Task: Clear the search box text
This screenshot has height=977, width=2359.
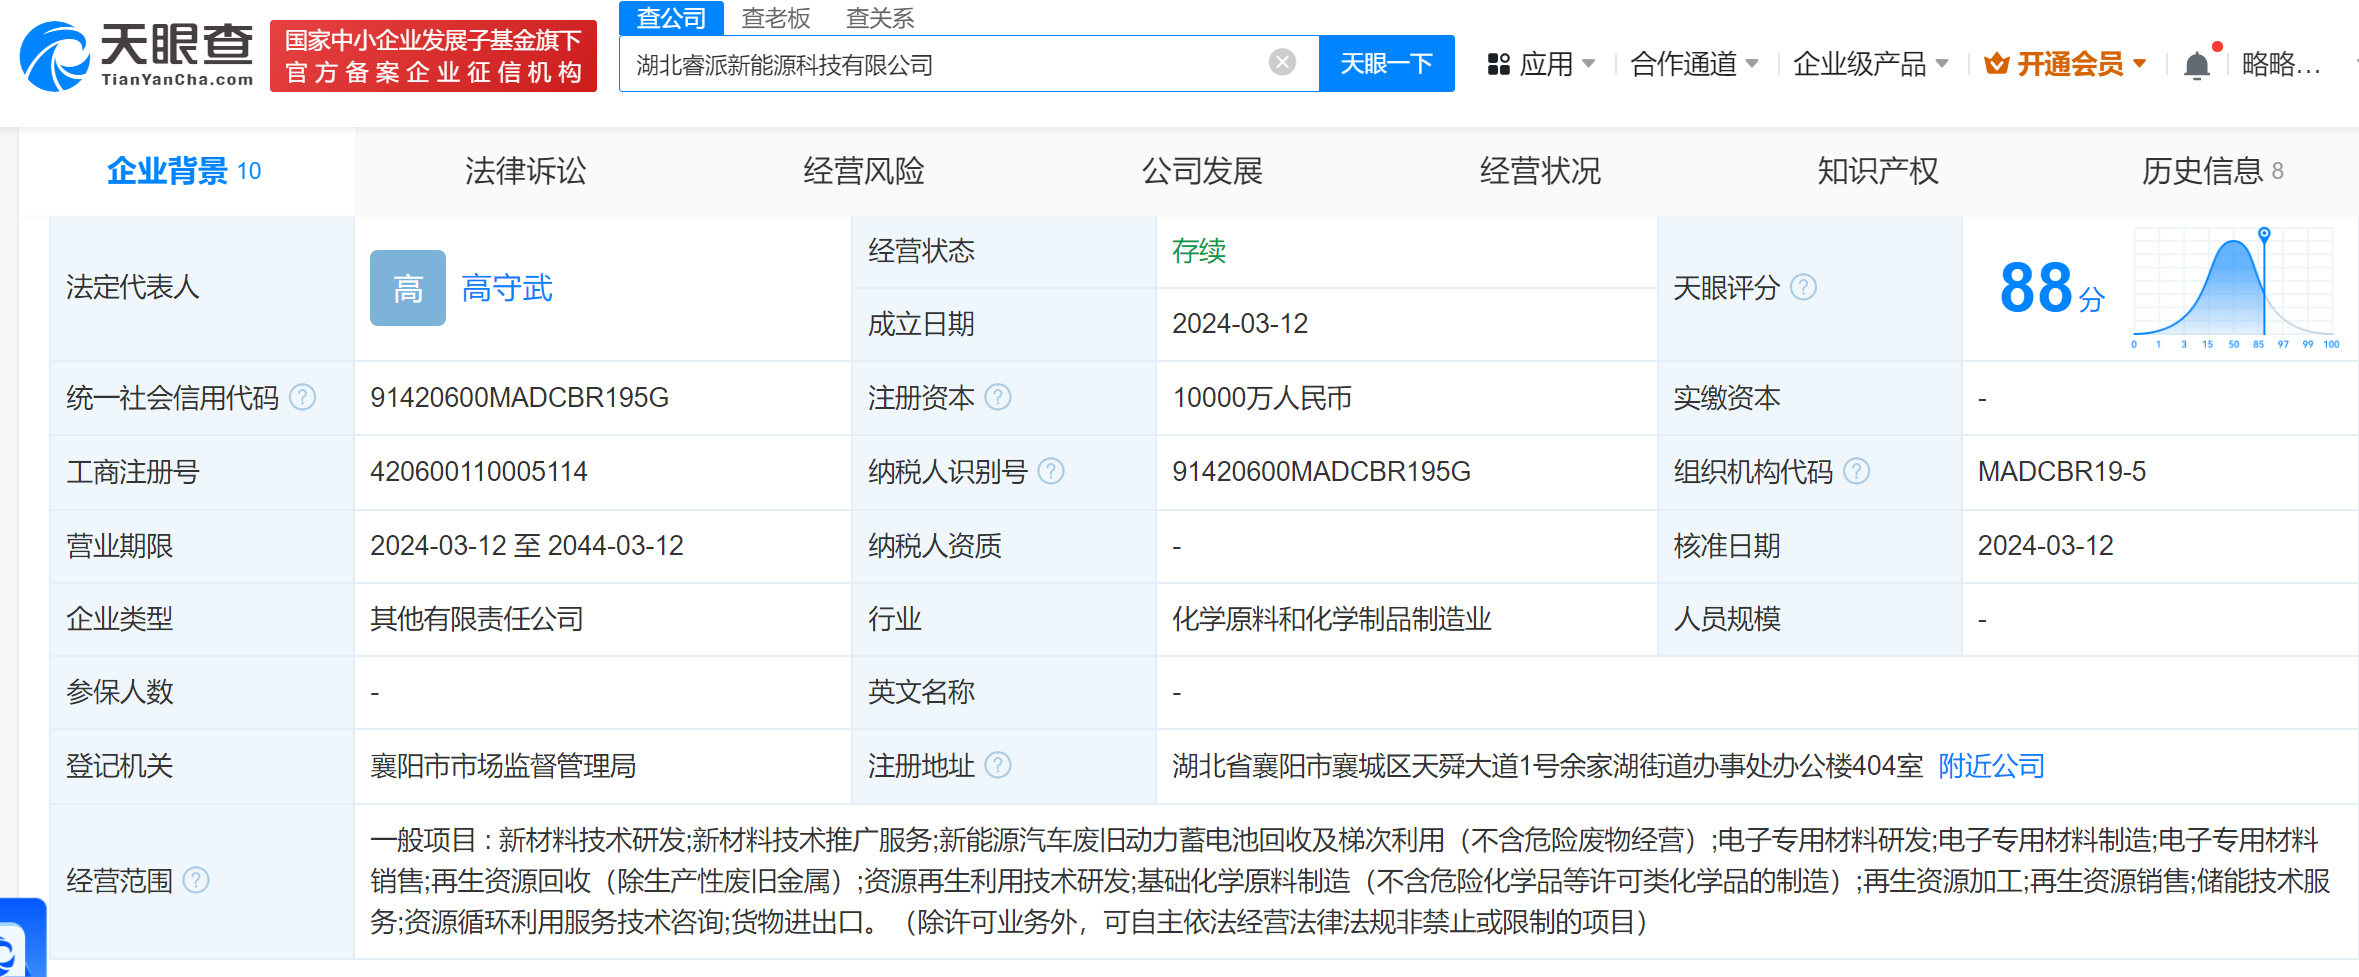Action: pos(1281,63)
